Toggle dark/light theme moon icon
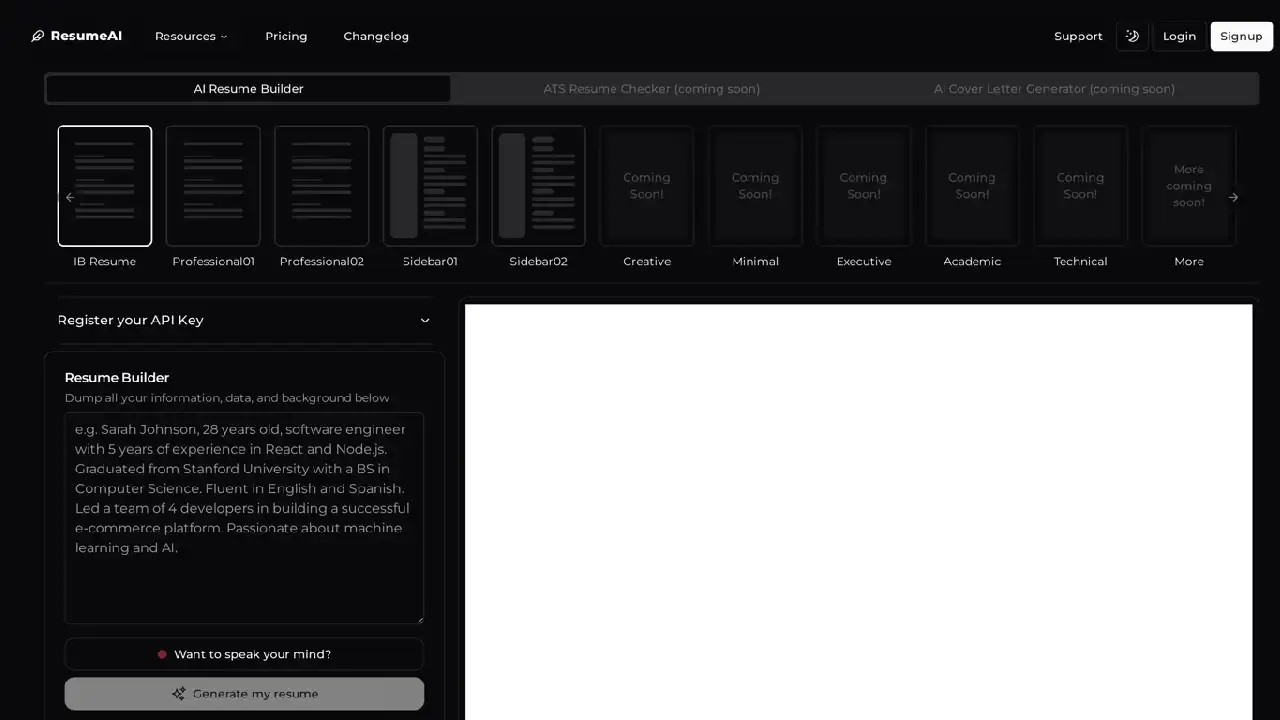Viewport: 1280px width, 720px height. pyautogui.click(x=1132, y=36)
